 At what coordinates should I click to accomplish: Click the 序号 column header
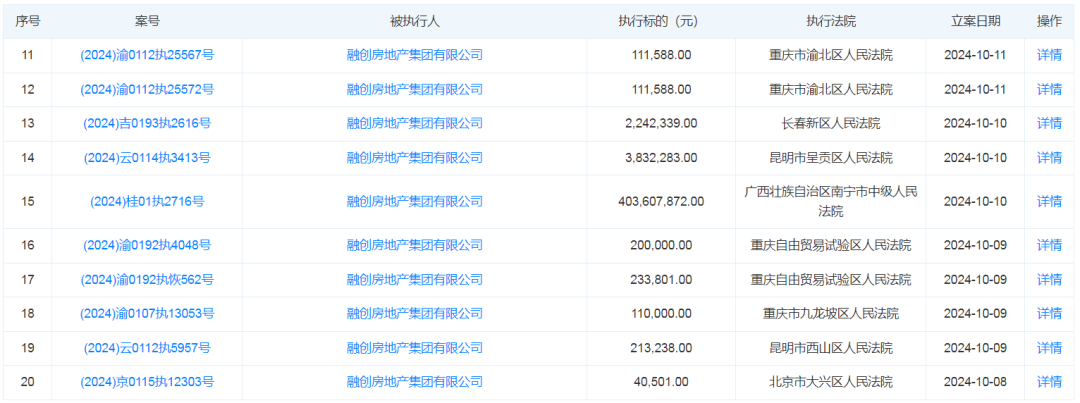click(28, 21)
